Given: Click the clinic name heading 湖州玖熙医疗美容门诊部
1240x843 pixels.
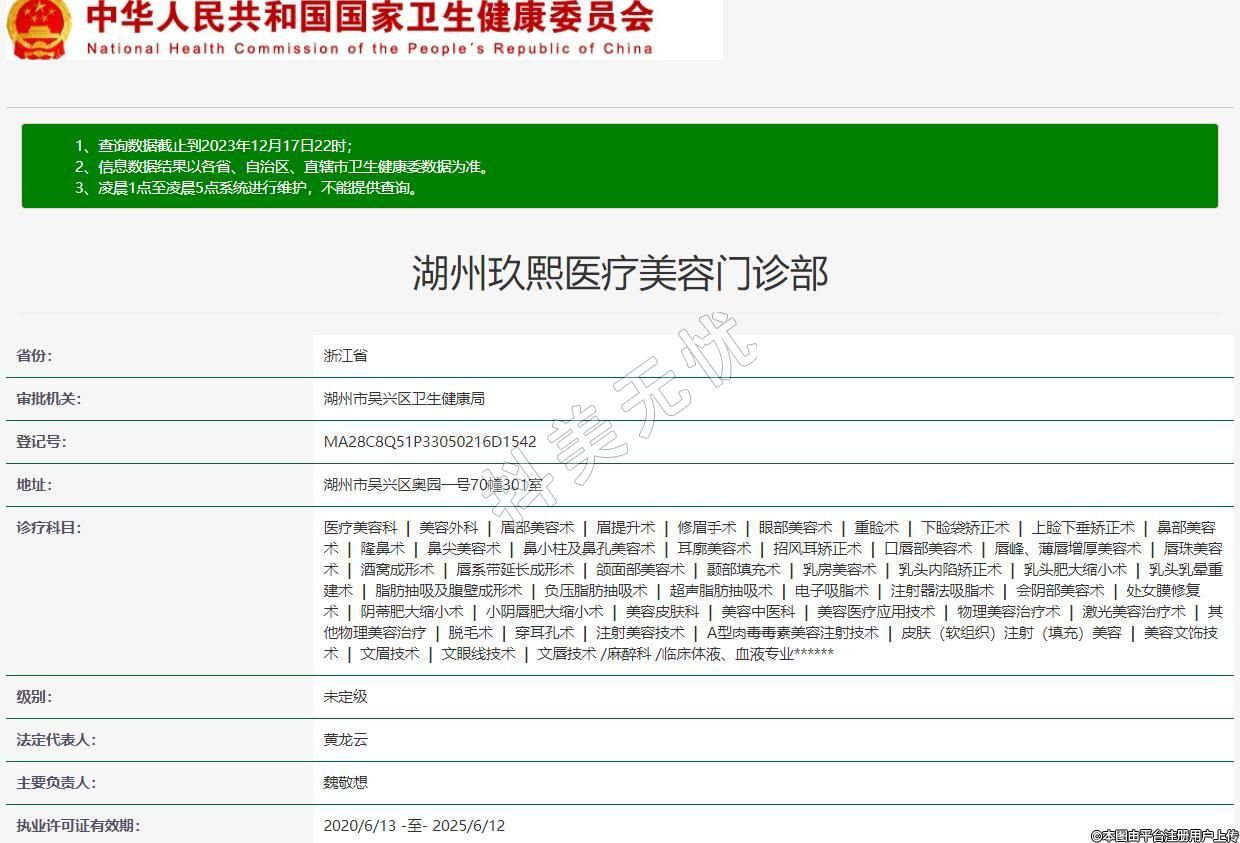Looking at the screenshot, I should [620, 273].
